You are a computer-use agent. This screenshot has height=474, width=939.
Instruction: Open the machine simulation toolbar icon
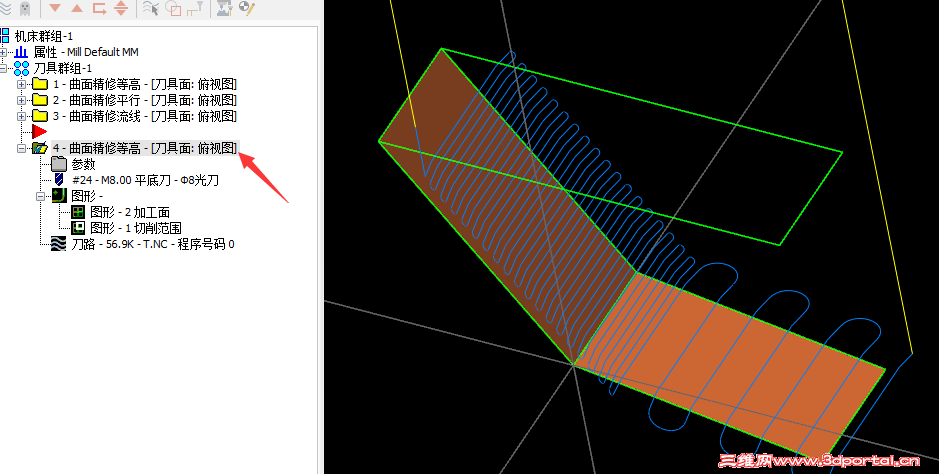224,8
